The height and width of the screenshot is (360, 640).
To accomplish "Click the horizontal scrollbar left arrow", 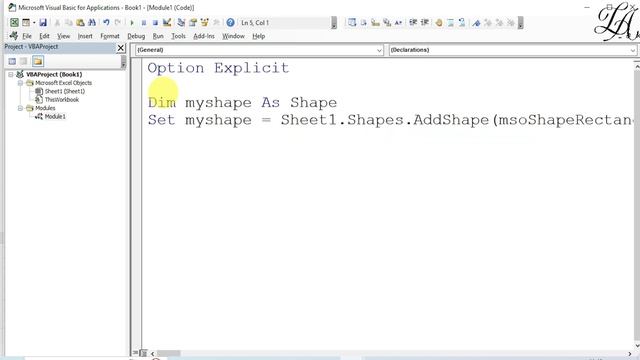I will [x=153, y=353].
